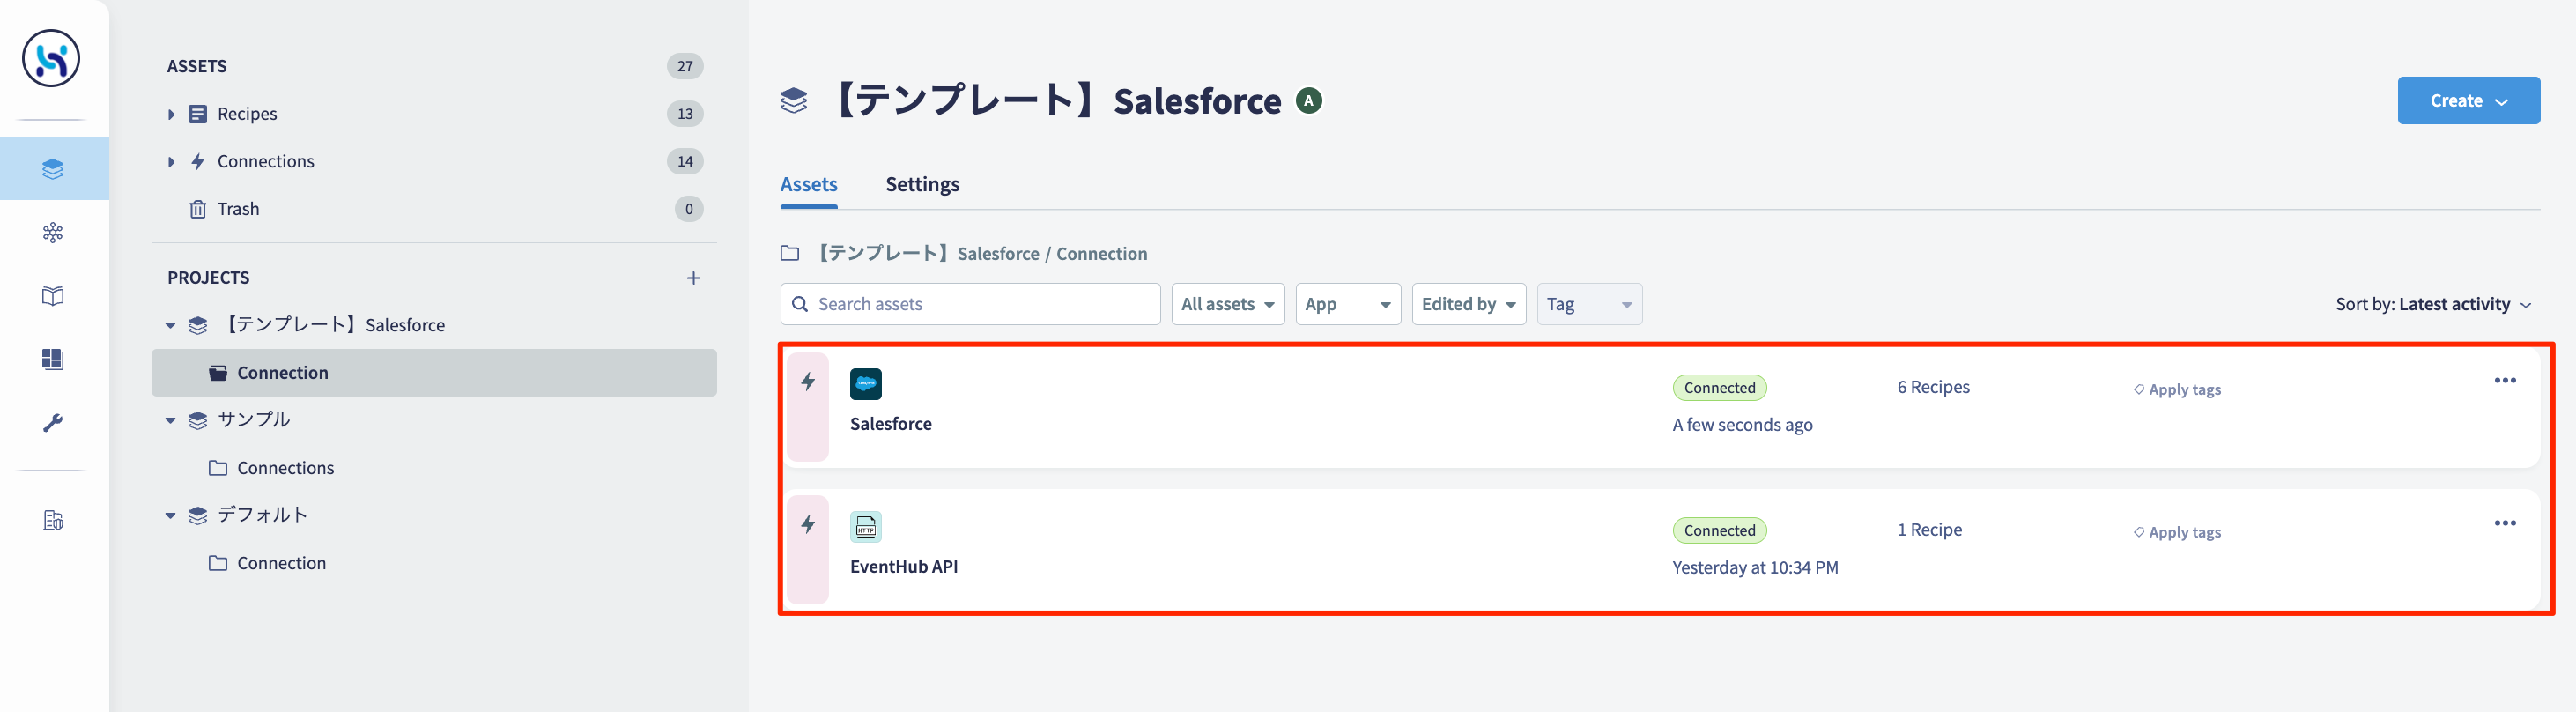2576x712 pixels.
Task: Click 'A few seconds ago' timestamp
Action: tap(1742, 425)
